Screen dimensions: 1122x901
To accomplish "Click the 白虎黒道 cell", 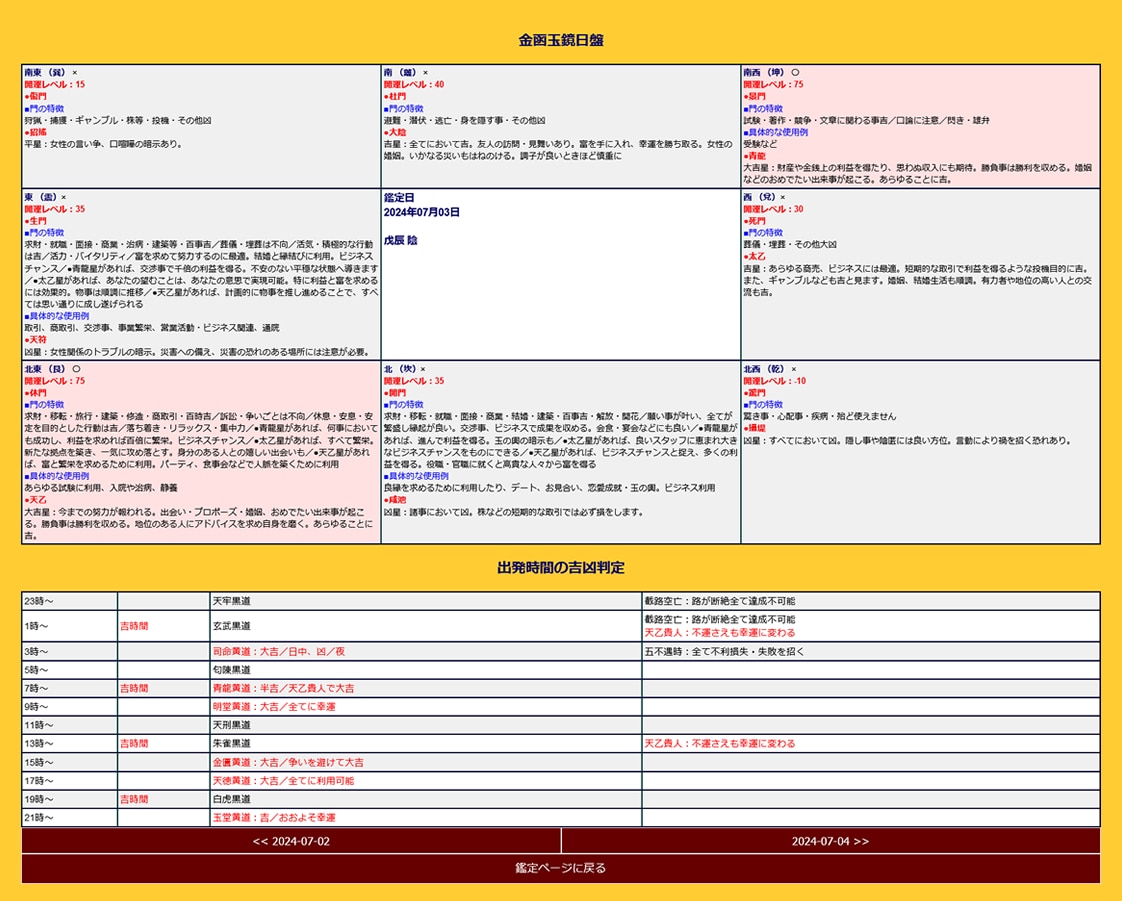I will pos(426,799).
